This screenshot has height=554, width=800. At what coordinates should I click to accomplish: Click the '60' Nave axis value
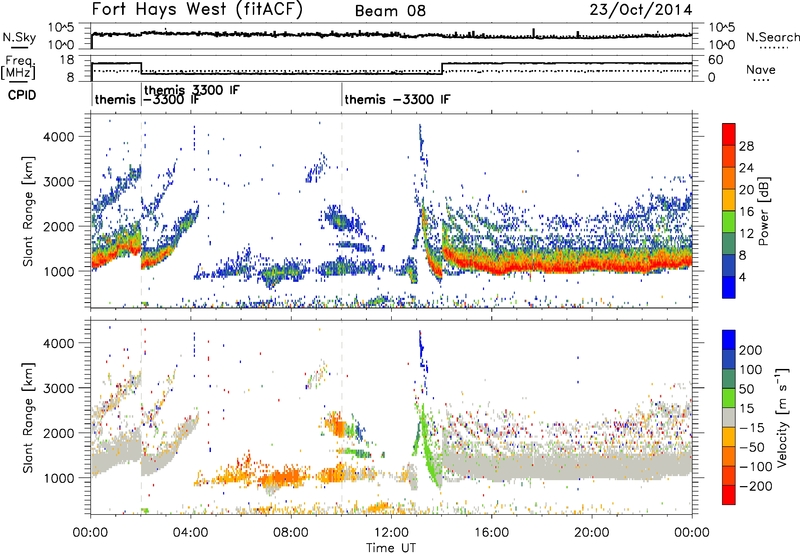(716, 60)
